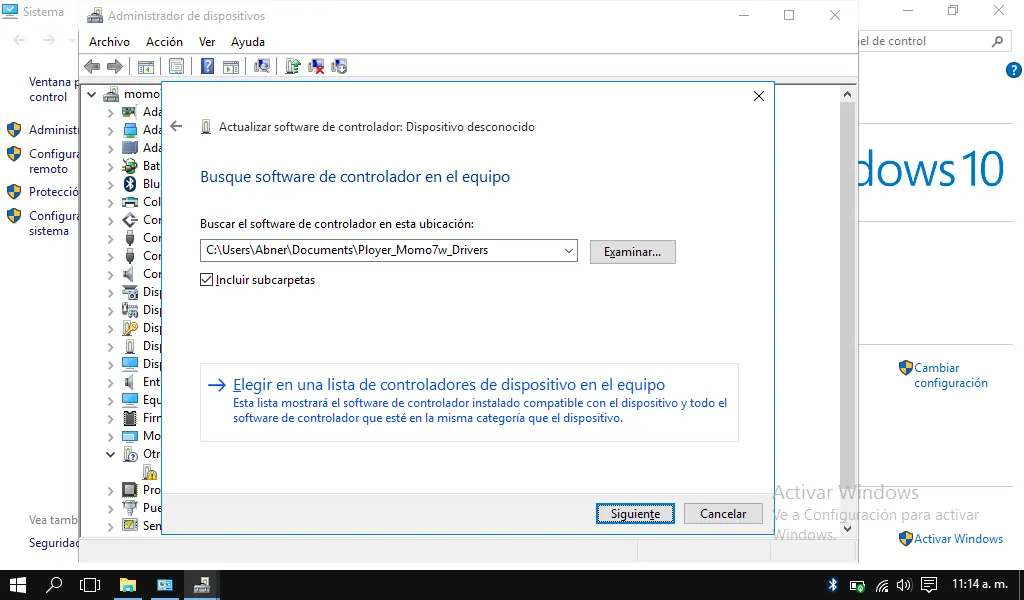This screenshot has height=600, width=1024.
Task: Click the blue question mark Help toolbar icon
Action: coord(207,67)
